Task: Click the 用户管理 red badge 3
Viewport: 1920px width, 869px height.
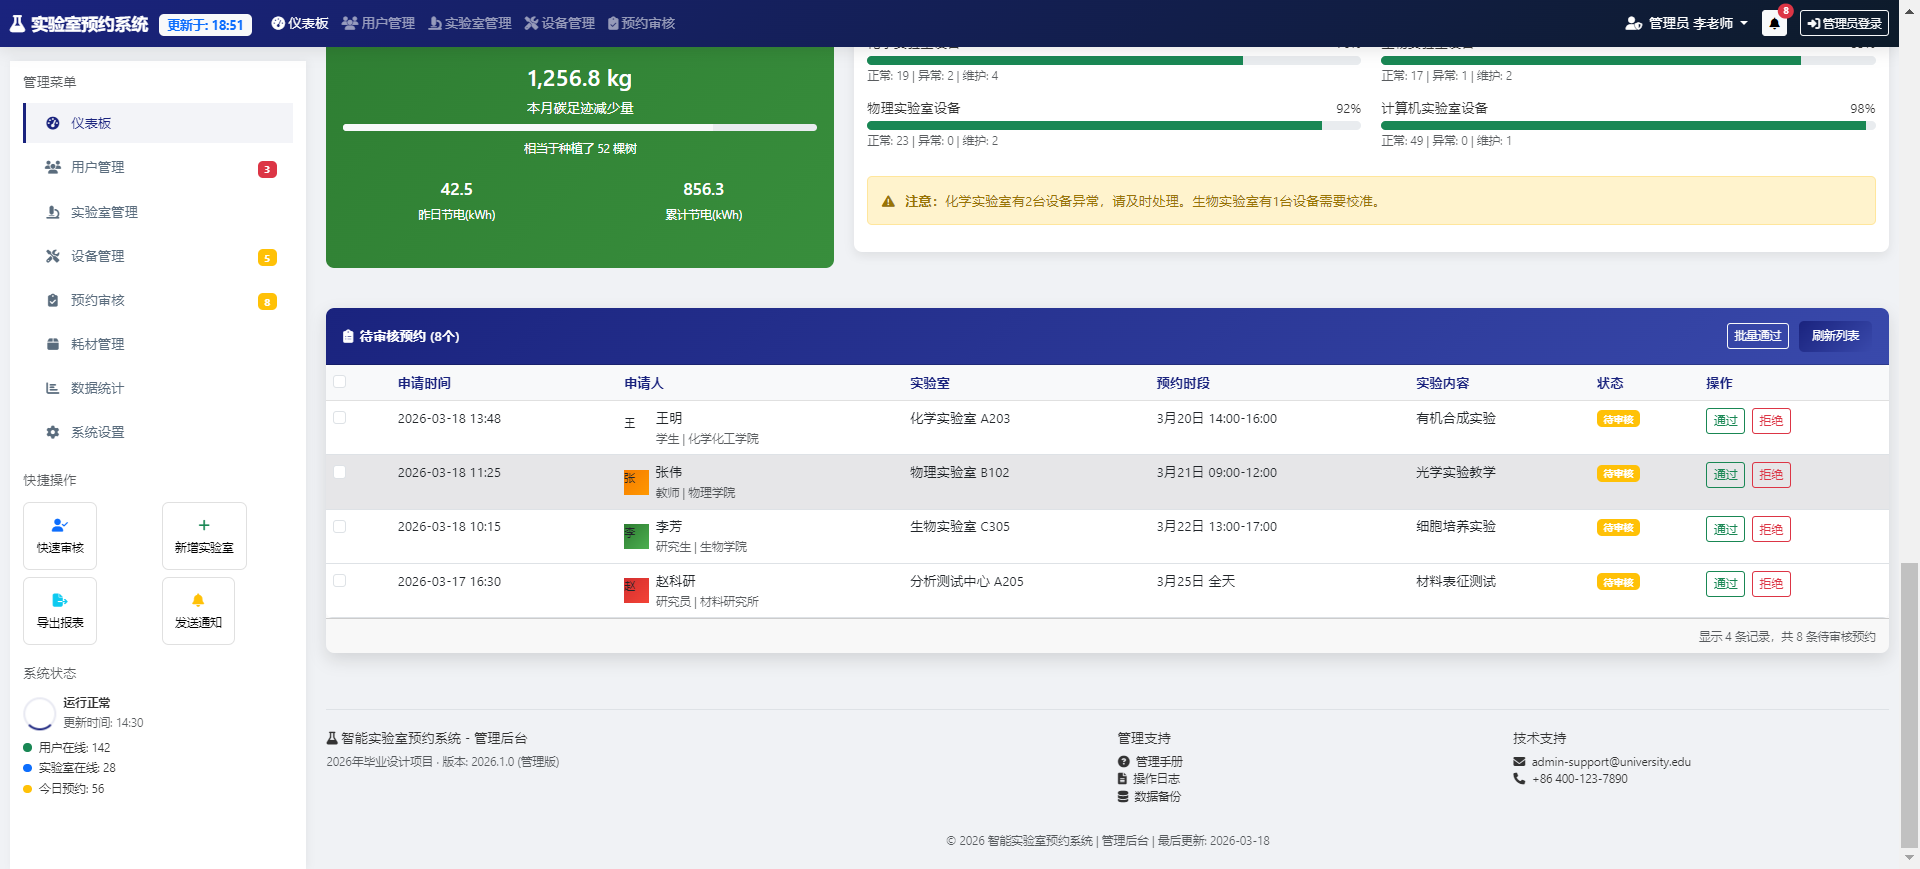Action: click(x=267, y=169)
